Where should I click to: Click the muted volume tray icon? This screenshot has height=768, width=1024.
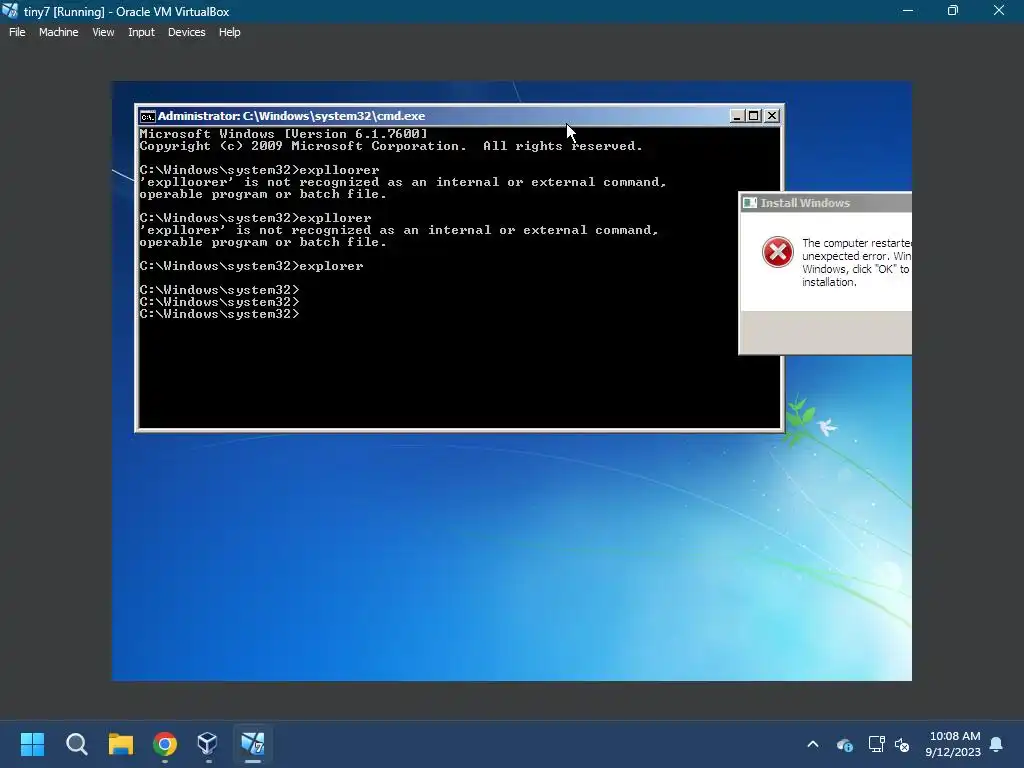[902, 744]
